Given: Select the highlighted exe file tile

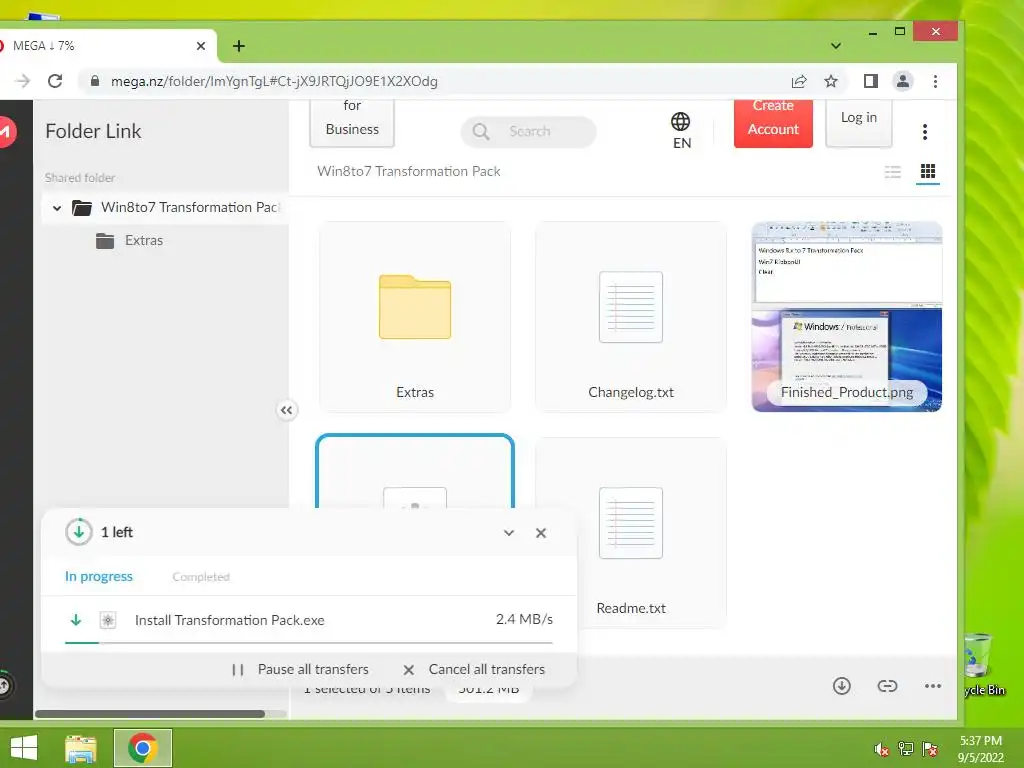Looking at the screenshot, I should [415, 472].
